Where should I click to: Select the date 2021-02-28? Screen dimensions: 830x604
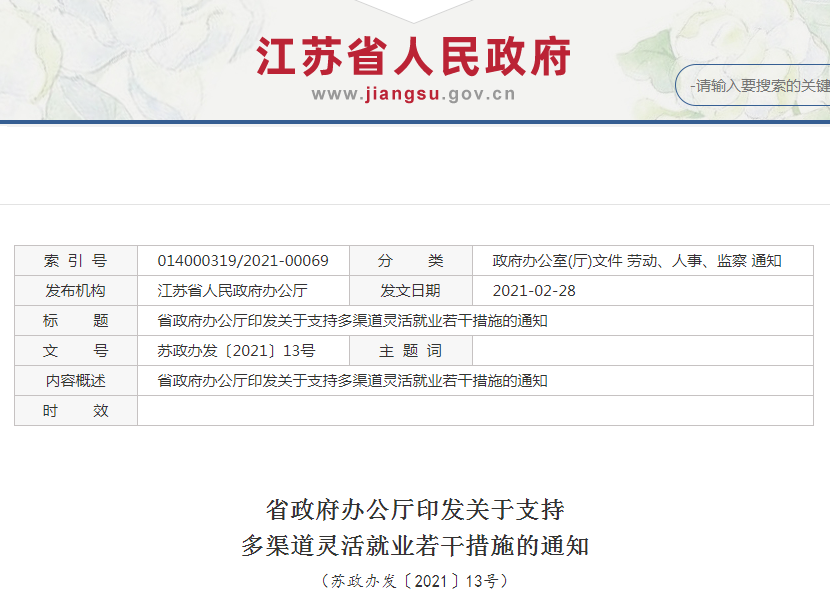click(534, 291)
